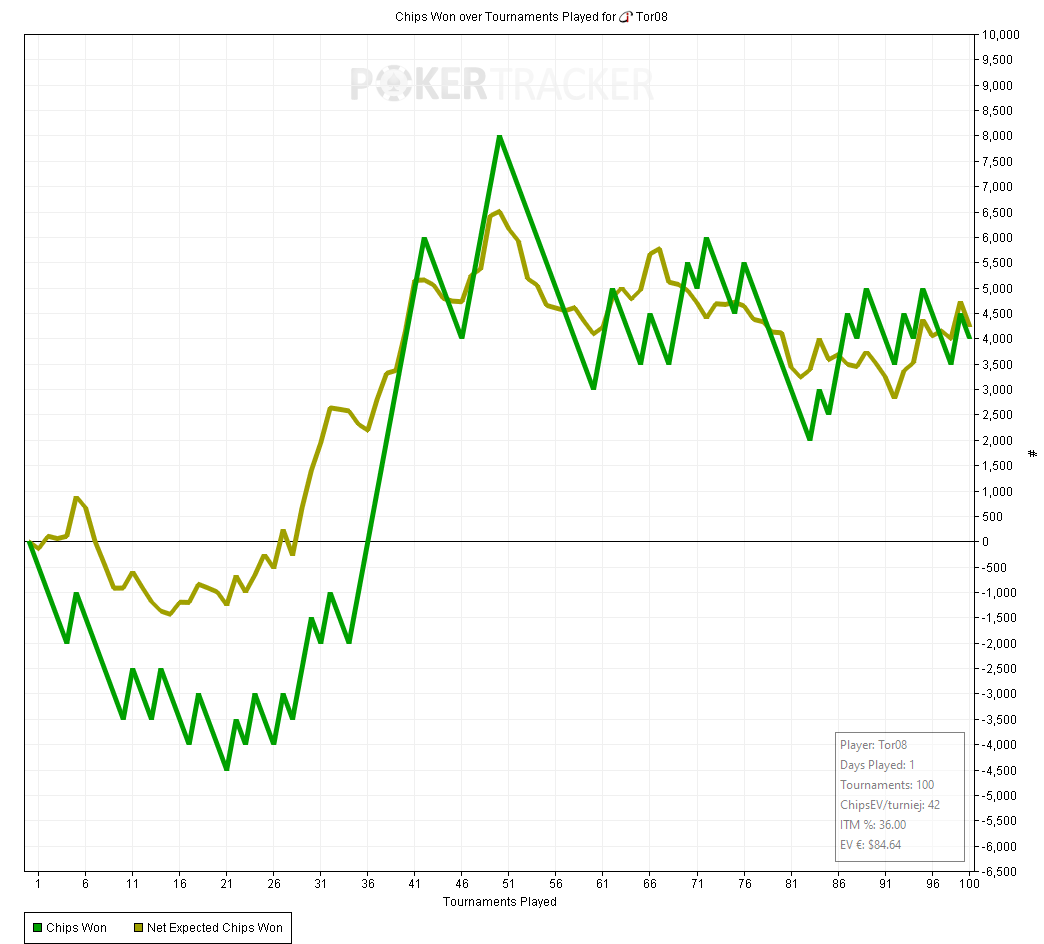The image size is (1044, 944).
Task: Click x-axis tick label 36
Action: [x=368, y=883]
